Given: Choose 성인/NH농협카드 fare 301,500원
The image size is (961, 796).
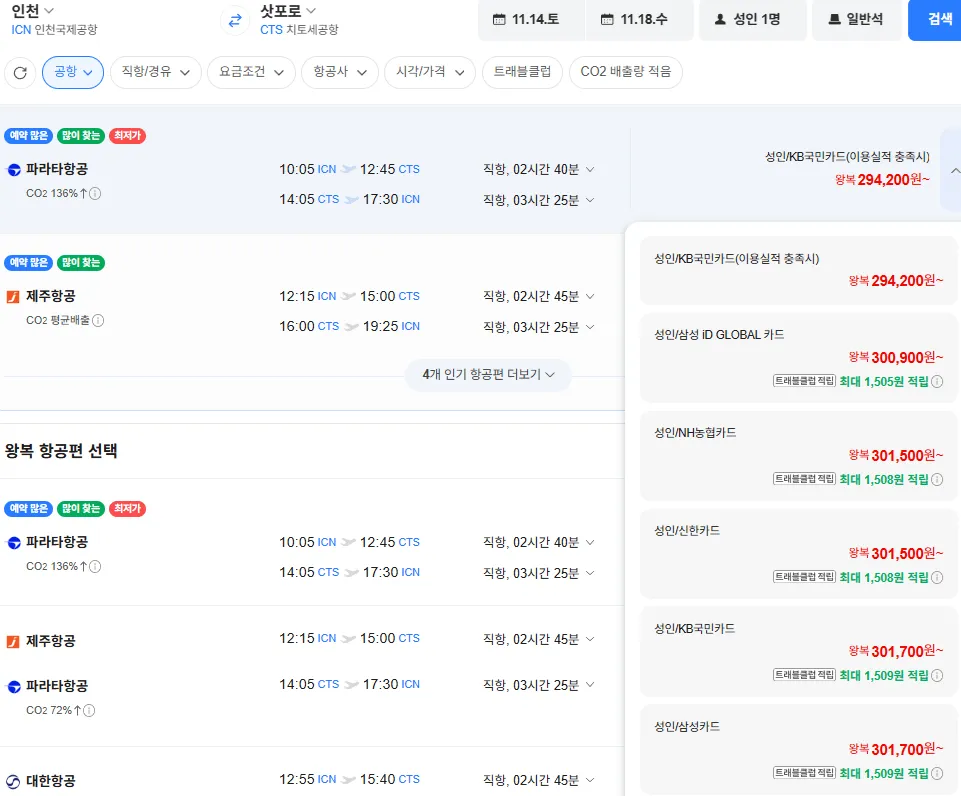Looking at the screenshot, I should tap(798, 456).
